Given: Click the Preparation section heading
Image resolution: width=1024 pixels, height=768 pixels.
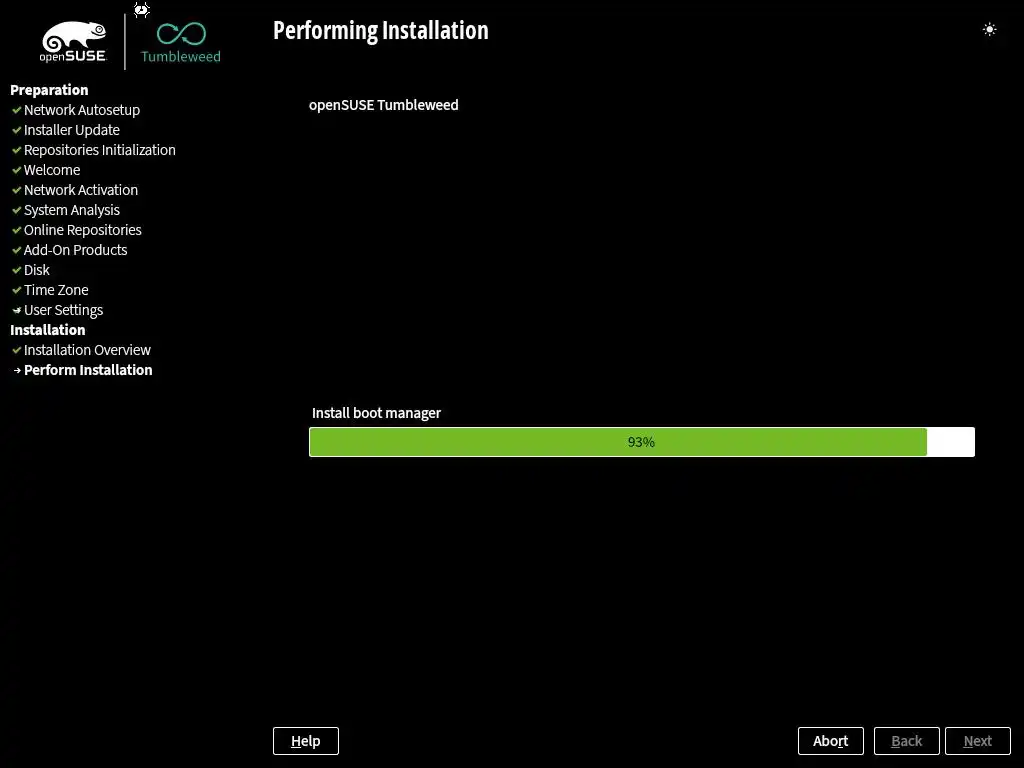Looking at the screenshot, I should (49, 90).
